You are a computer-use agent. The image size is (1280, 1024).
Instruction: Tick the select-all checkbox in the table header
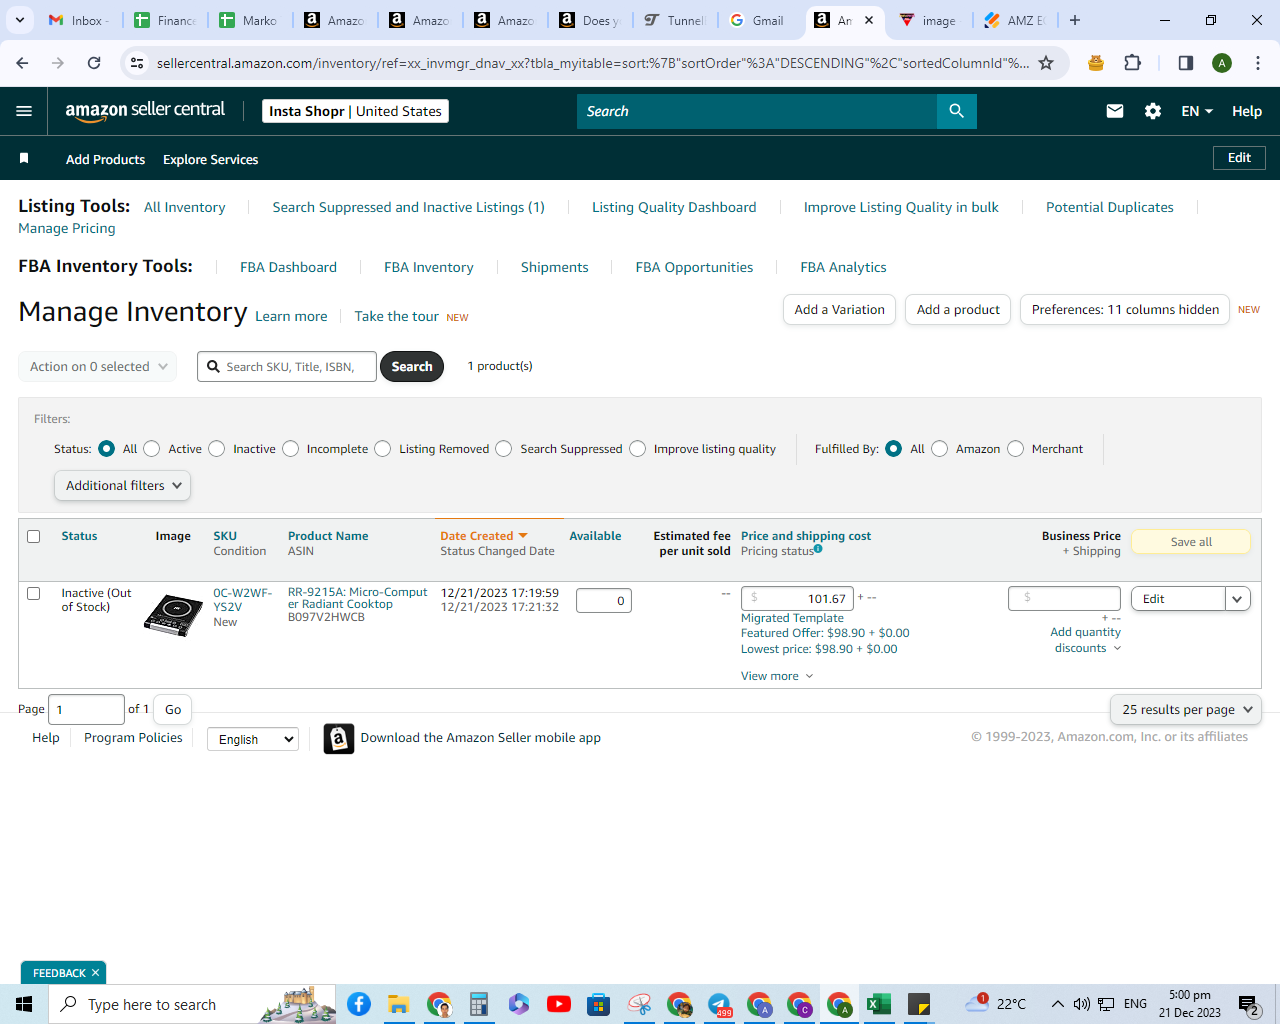34,537
